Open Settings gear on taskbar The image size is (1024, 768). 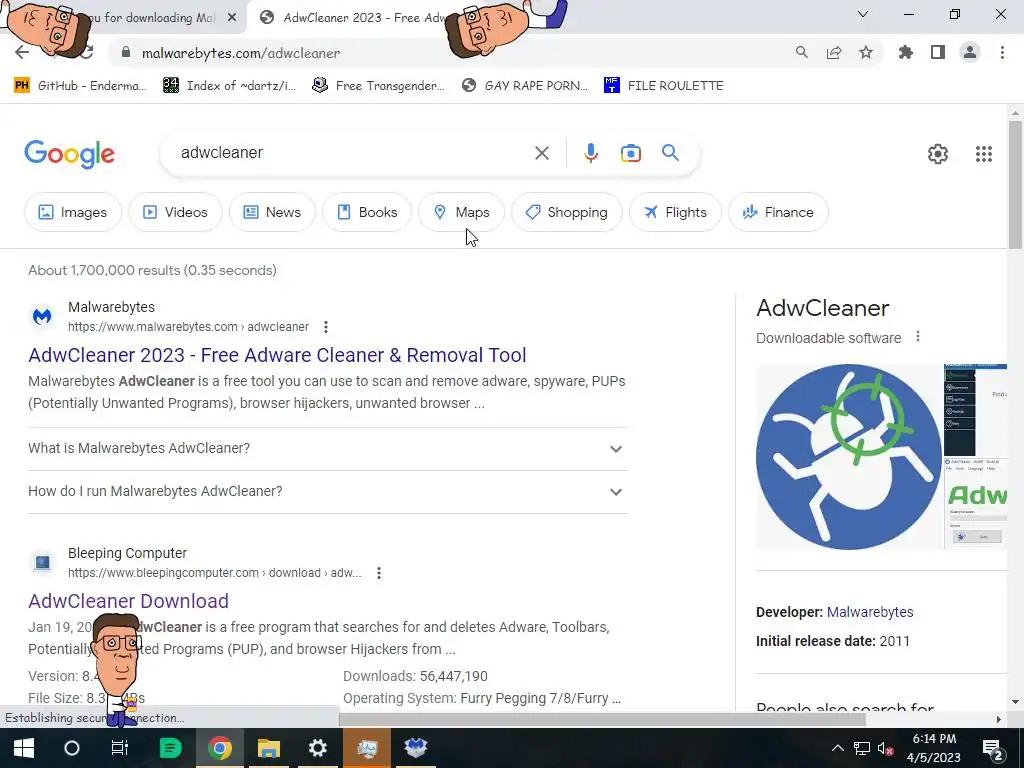(317, 748)
